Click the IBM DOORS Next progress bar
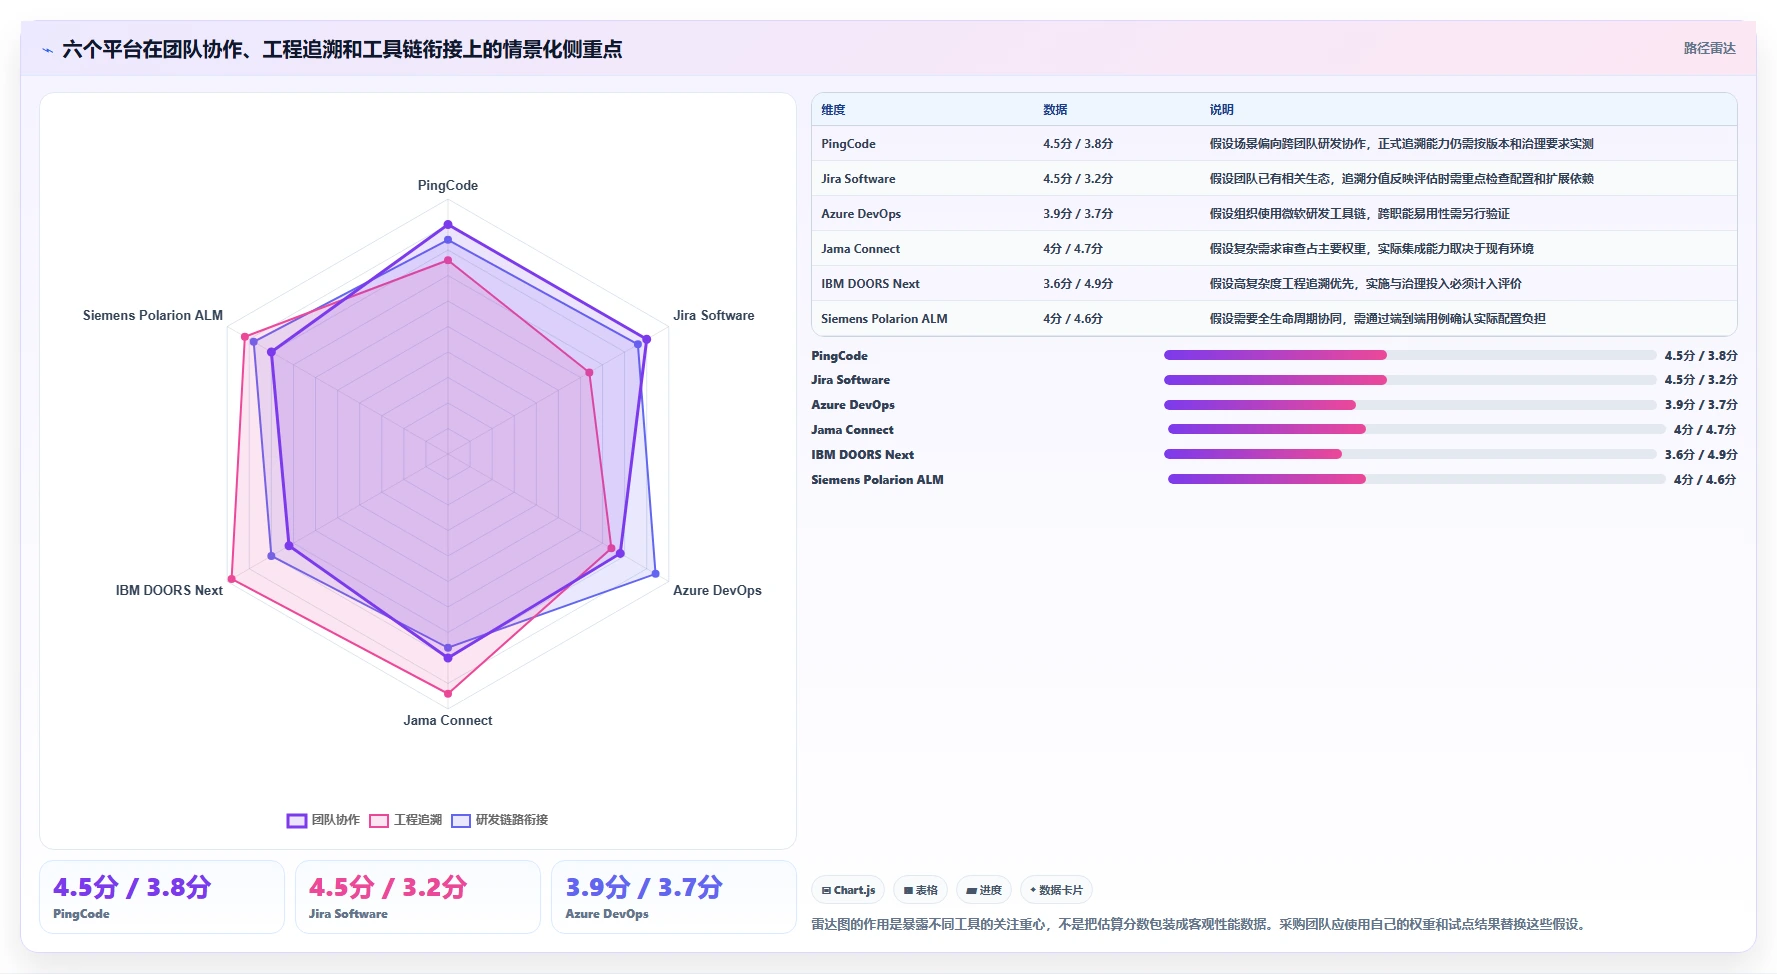Viewport: 1777px width, 974px height. click(x=1410, y=454)
